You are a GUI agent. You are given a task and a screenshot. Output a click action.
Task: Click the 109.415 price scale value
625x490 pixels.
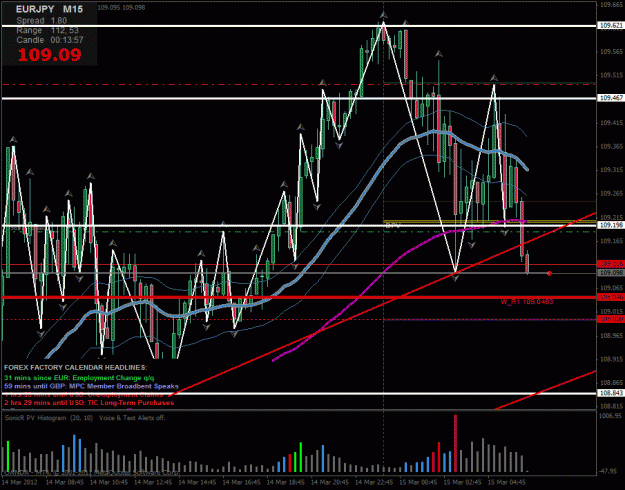[611, 123]
